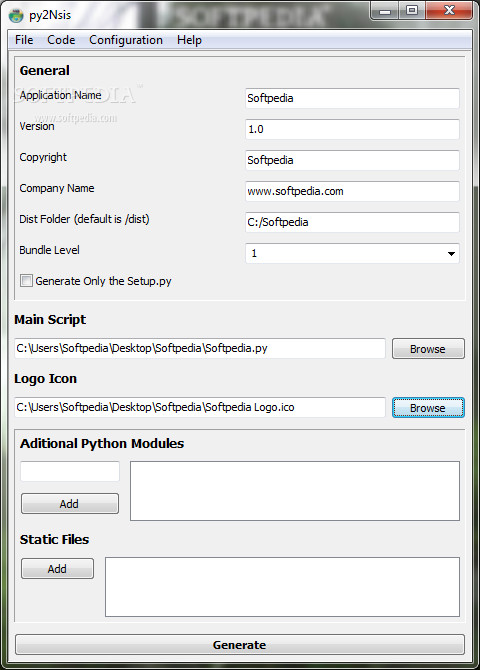Click the Static Files heading
This screenshot has width=480, height=670.
pyautogui.click(x=54, y=540)
